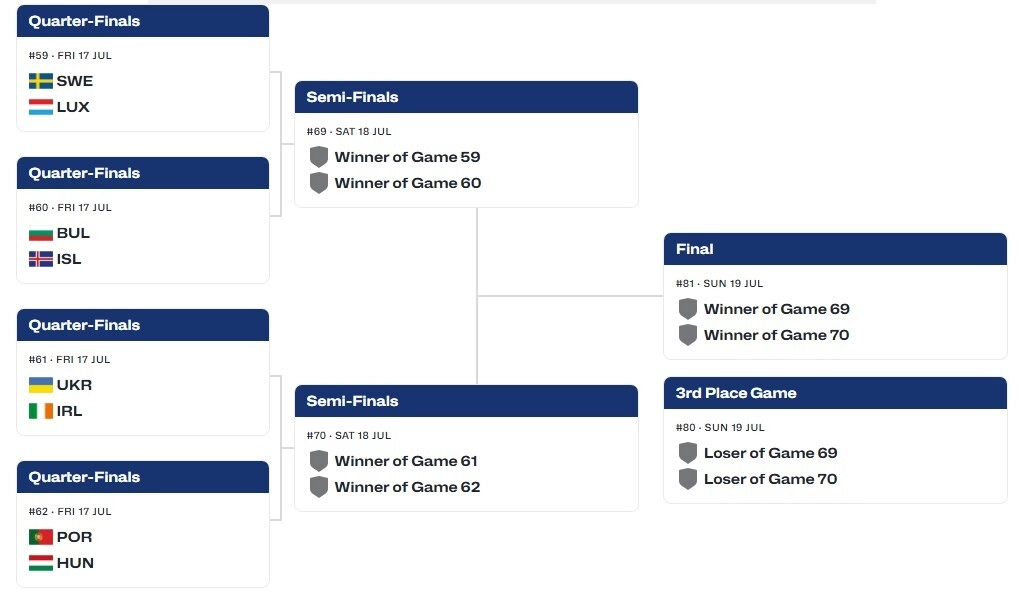Click Winner of Game 69 entry
Viewport: 1032px width, 602px height.
pos(764,309)
